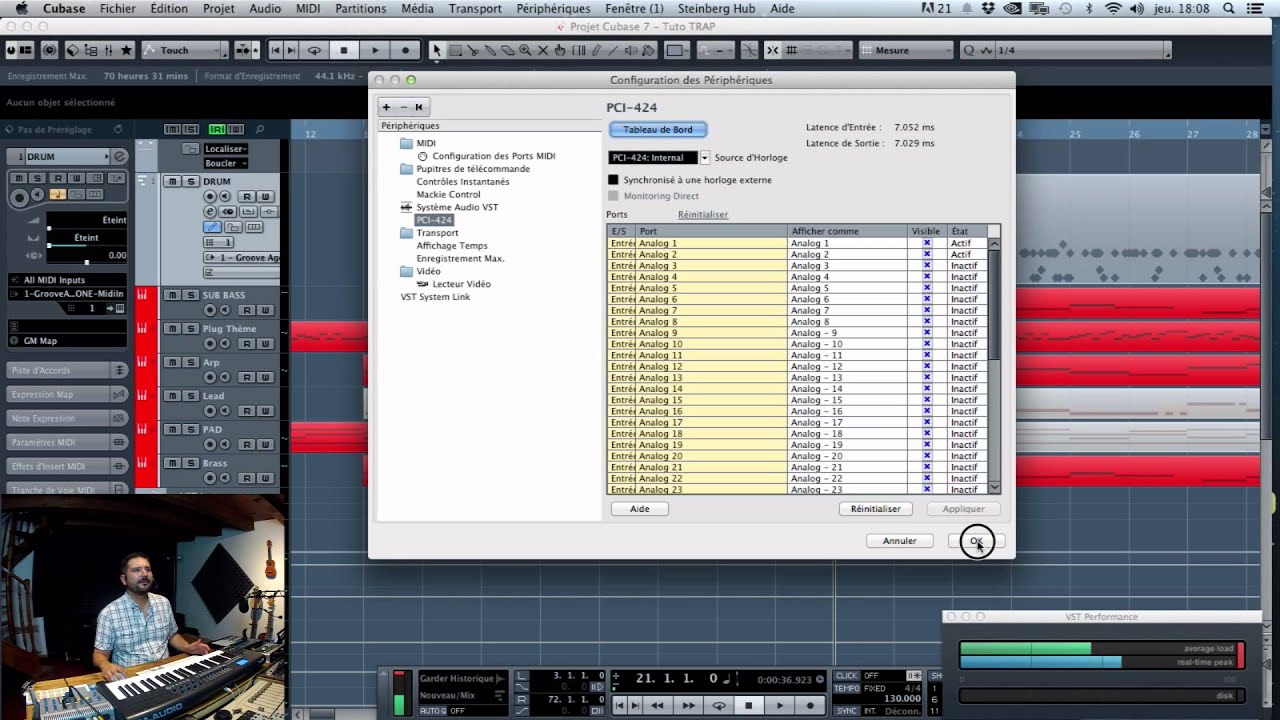The width and height of the screenshot is (1280, 720).
Task: Click the Wi-Fi icon in menu bar
Action: coord(1113,8)
